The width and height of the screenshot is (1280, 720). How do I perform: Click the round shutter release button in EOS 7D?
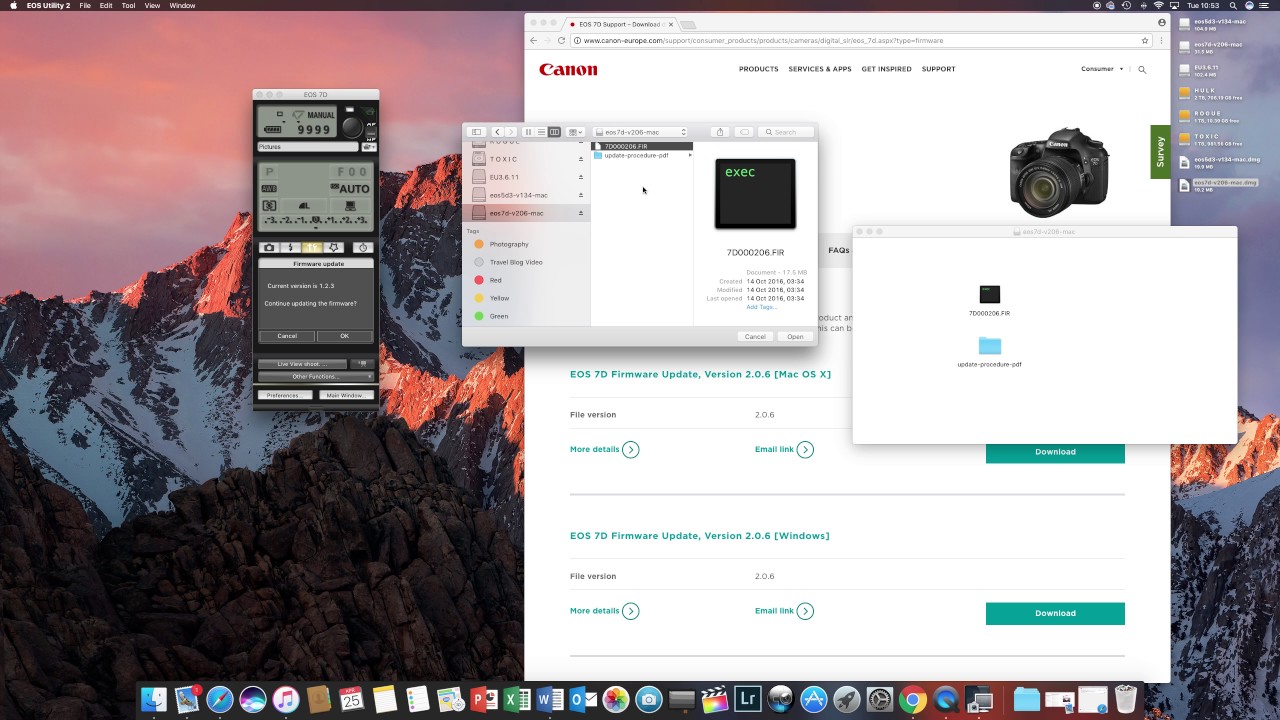352,127
